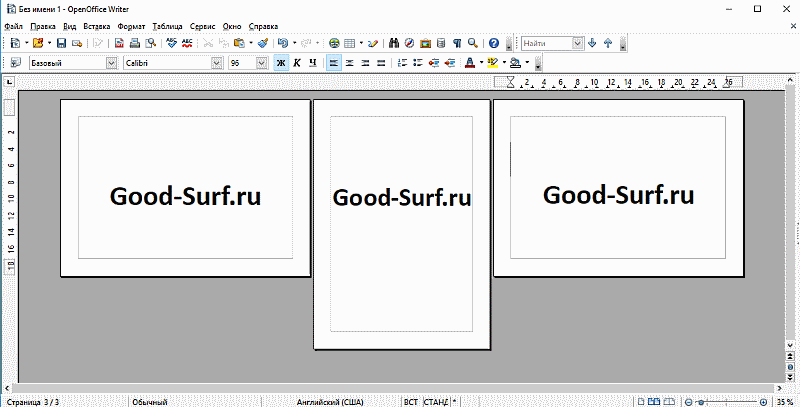Image resolution: width=800 pixels, height=407 pixels.
Task: Click the zoom slider handle
Action: (702, 402)
